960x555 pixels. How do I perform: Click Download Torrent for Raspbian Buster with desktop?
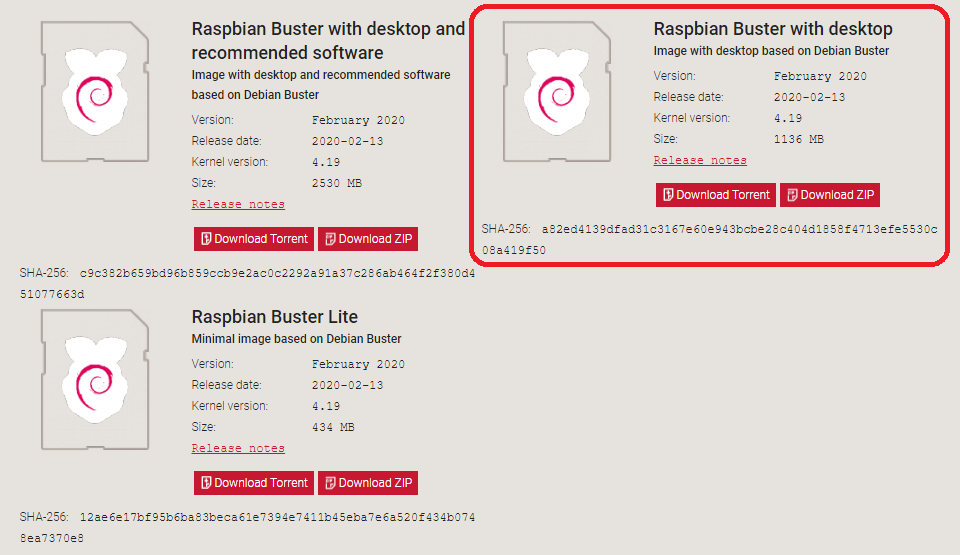coord(716,195)
